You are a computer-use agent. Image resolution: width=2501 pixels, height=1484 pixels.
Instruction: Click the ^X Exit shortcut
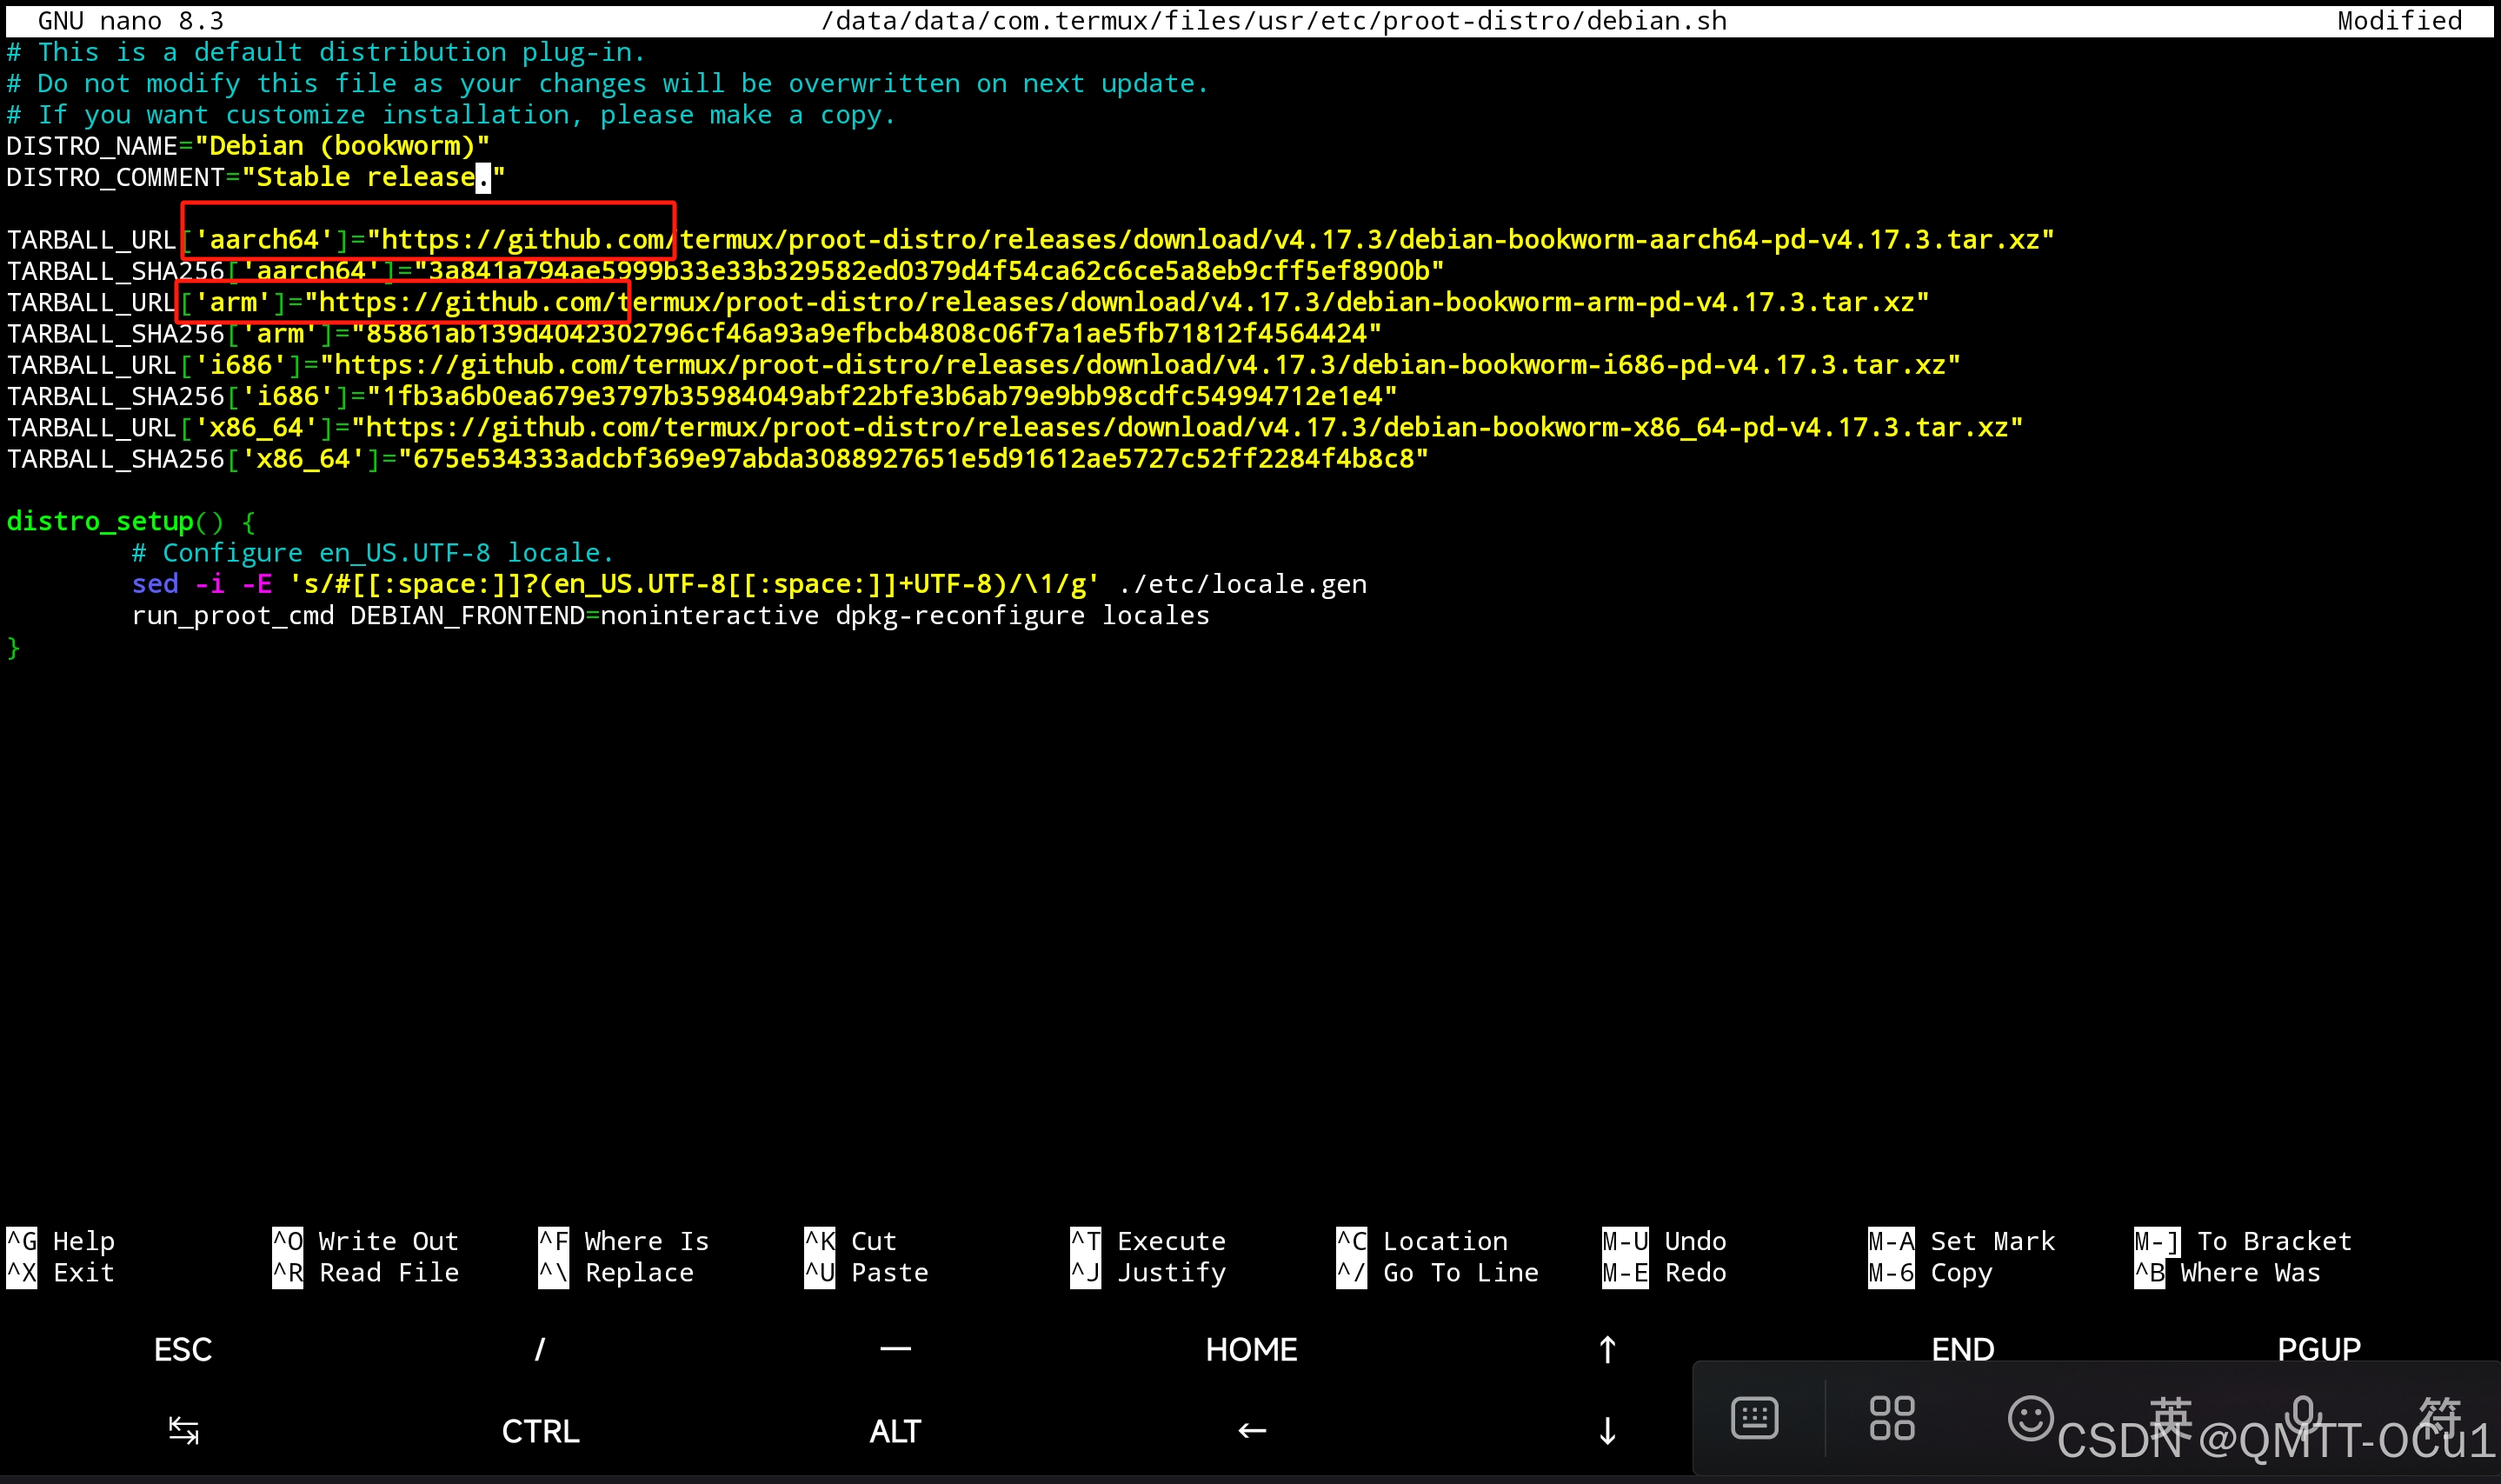tap(60, 1273)
